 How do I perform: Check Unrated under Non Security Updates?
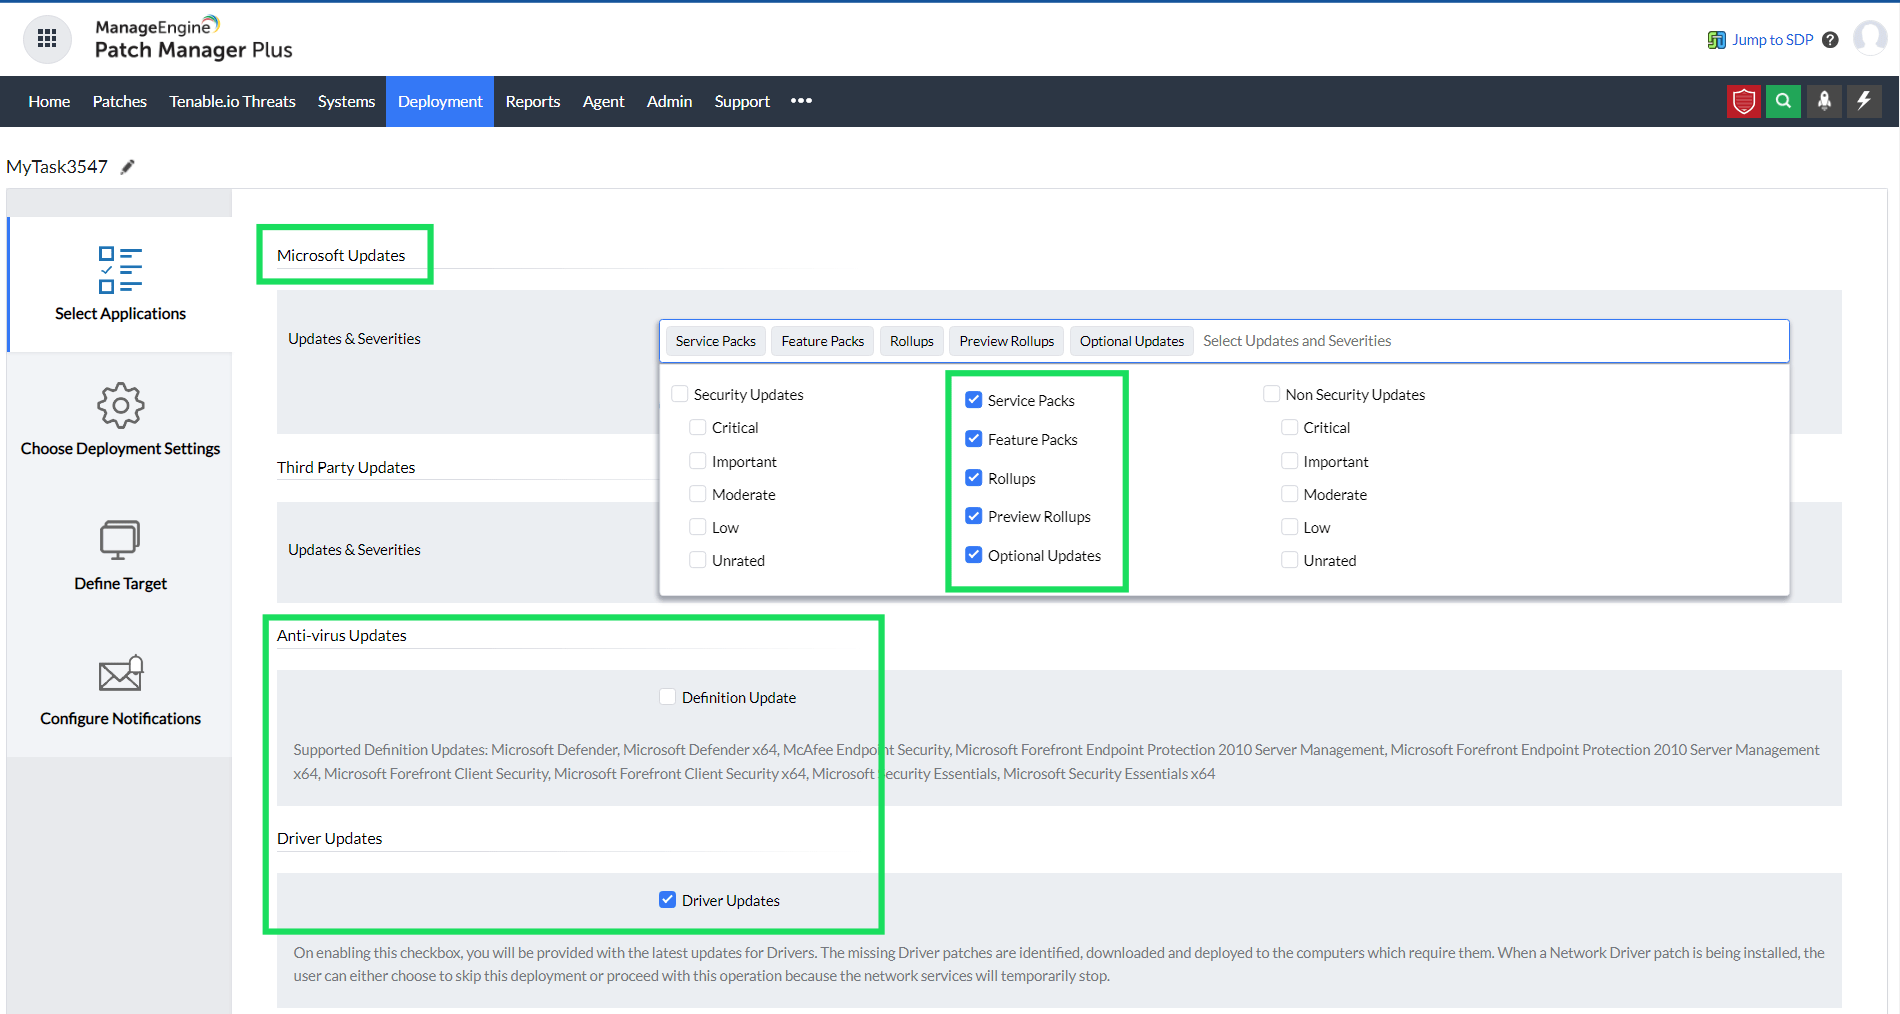coord(1289,560)
